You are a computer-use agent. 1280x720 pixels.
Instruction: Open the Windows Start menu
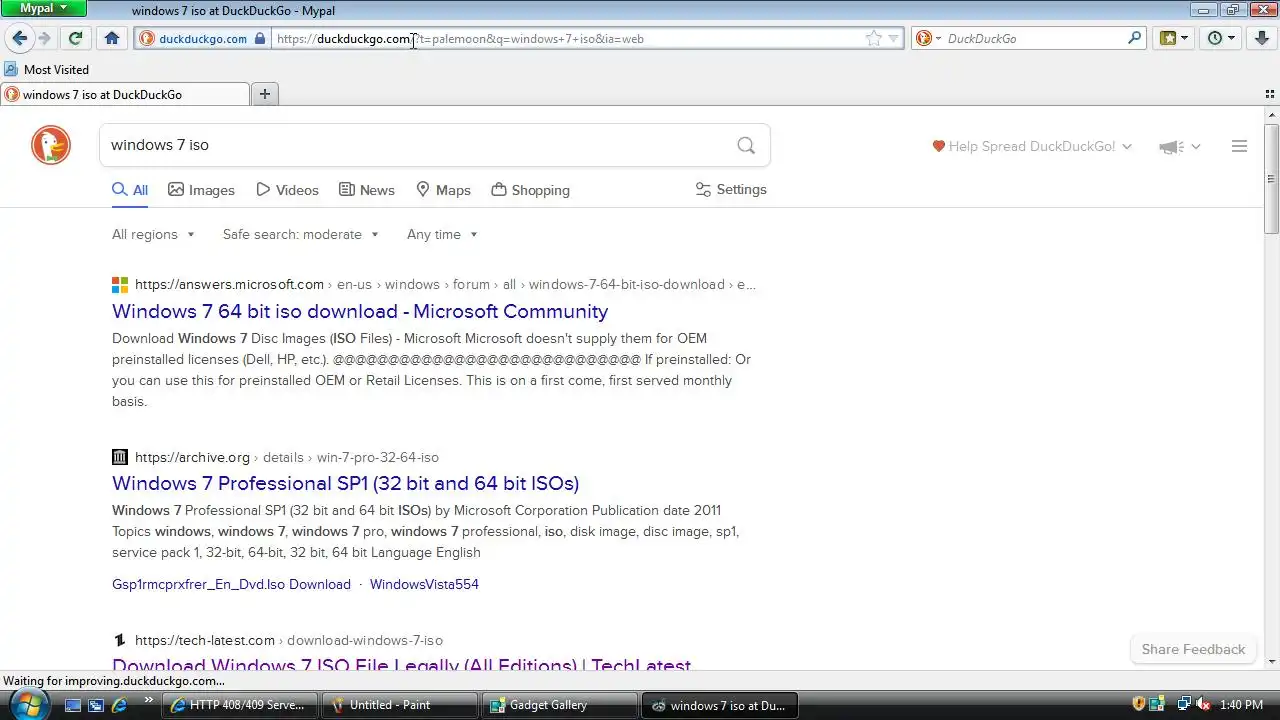(27, 704)
